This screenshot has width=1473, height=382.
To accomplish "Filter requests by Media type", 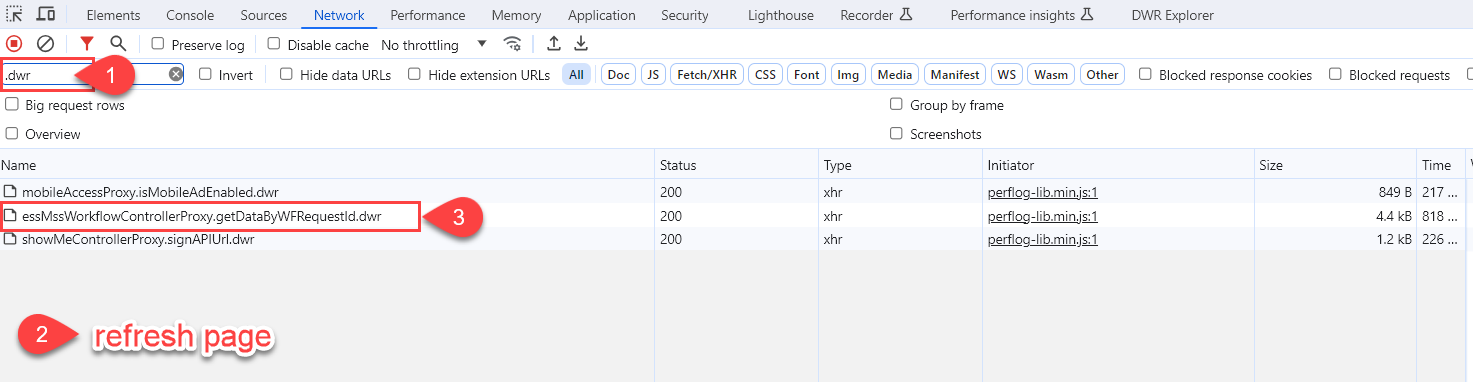I will point(895,74).
